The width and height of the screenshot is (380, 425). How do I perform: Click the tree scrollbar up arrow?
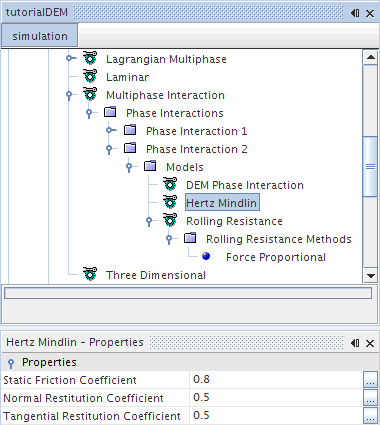[371, 57]
